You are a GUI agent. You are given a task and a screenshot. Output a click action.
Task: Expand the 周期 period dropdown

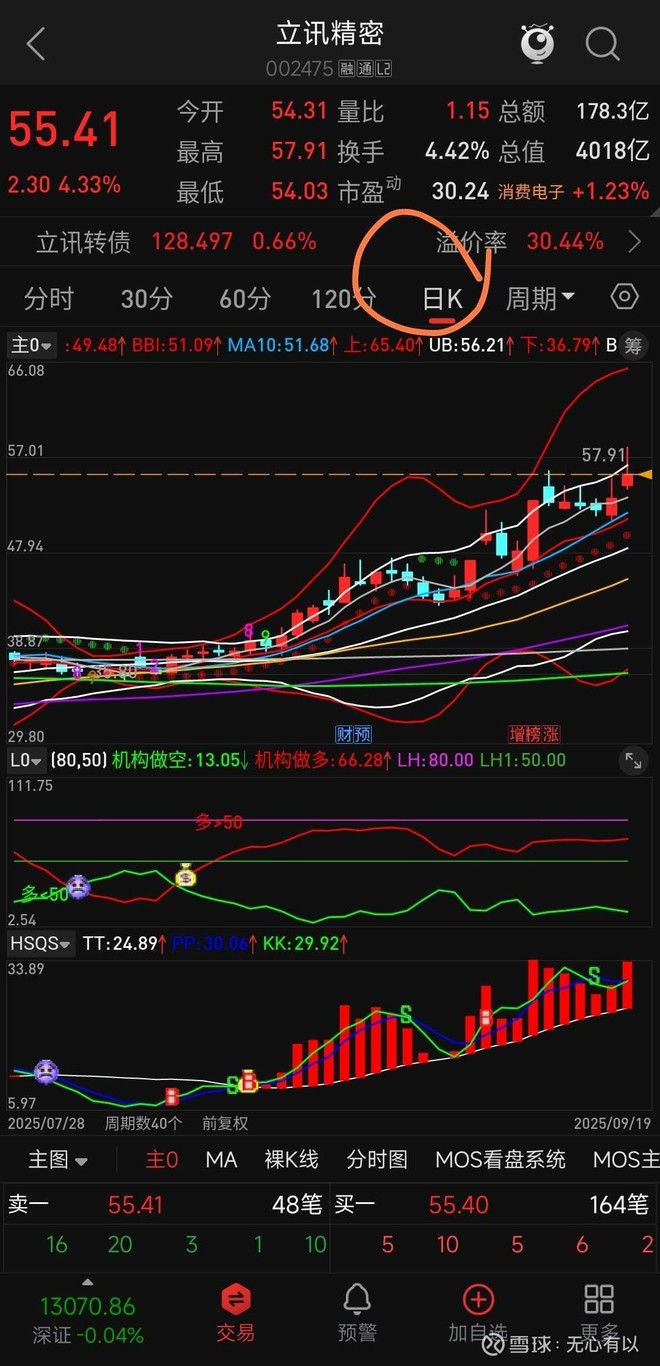coord(540,297)
